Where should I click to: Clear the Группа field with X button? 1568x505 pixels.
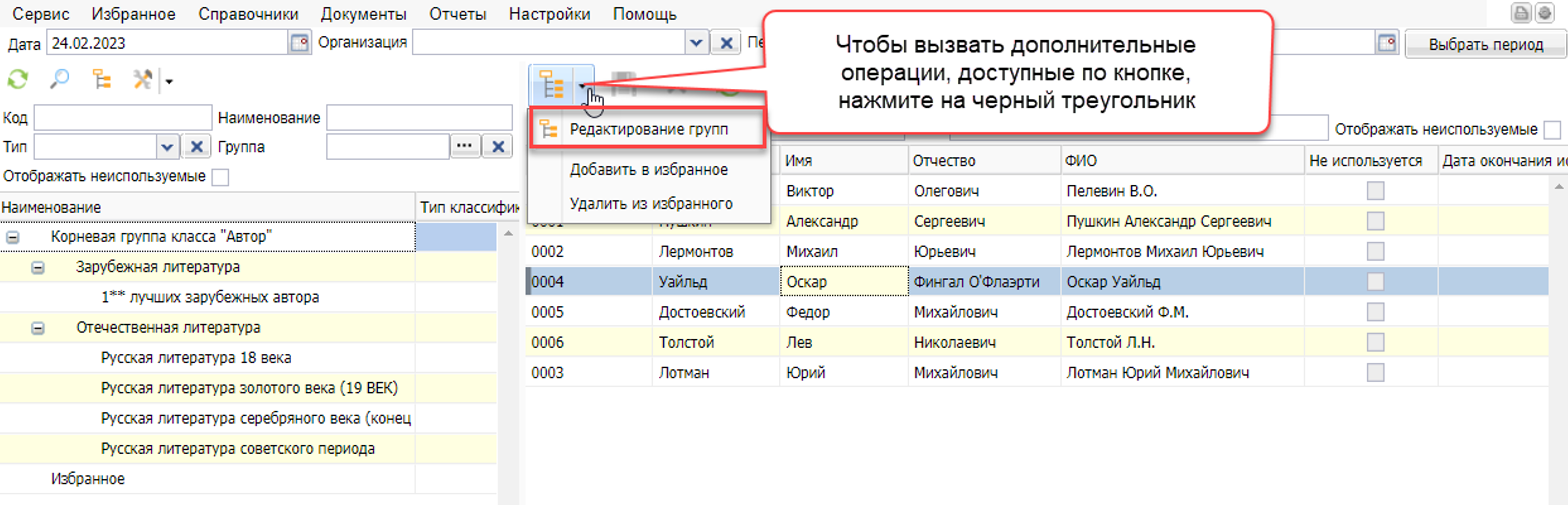pos(497,147)
